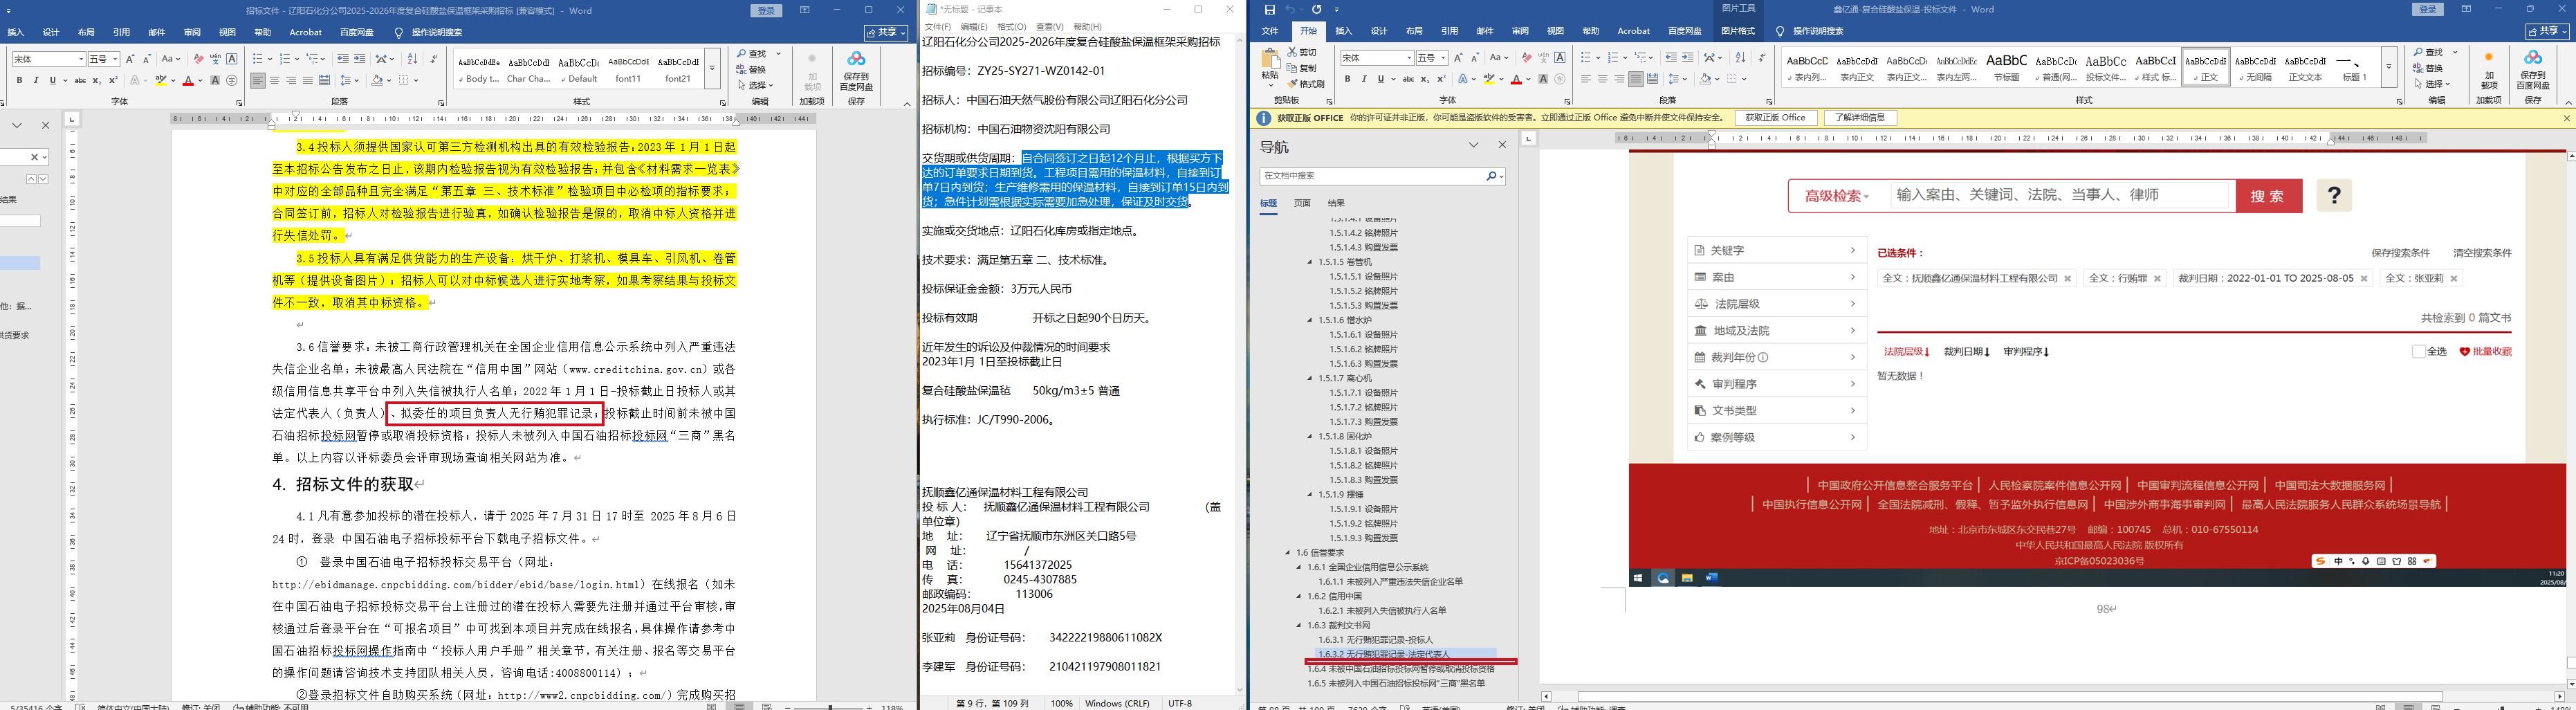This screenshot has height=710, width=2576.
Task: Toggle Bold in 招标文件 Word ribbon
Action: pyautogui.click(x=19, y=80)
